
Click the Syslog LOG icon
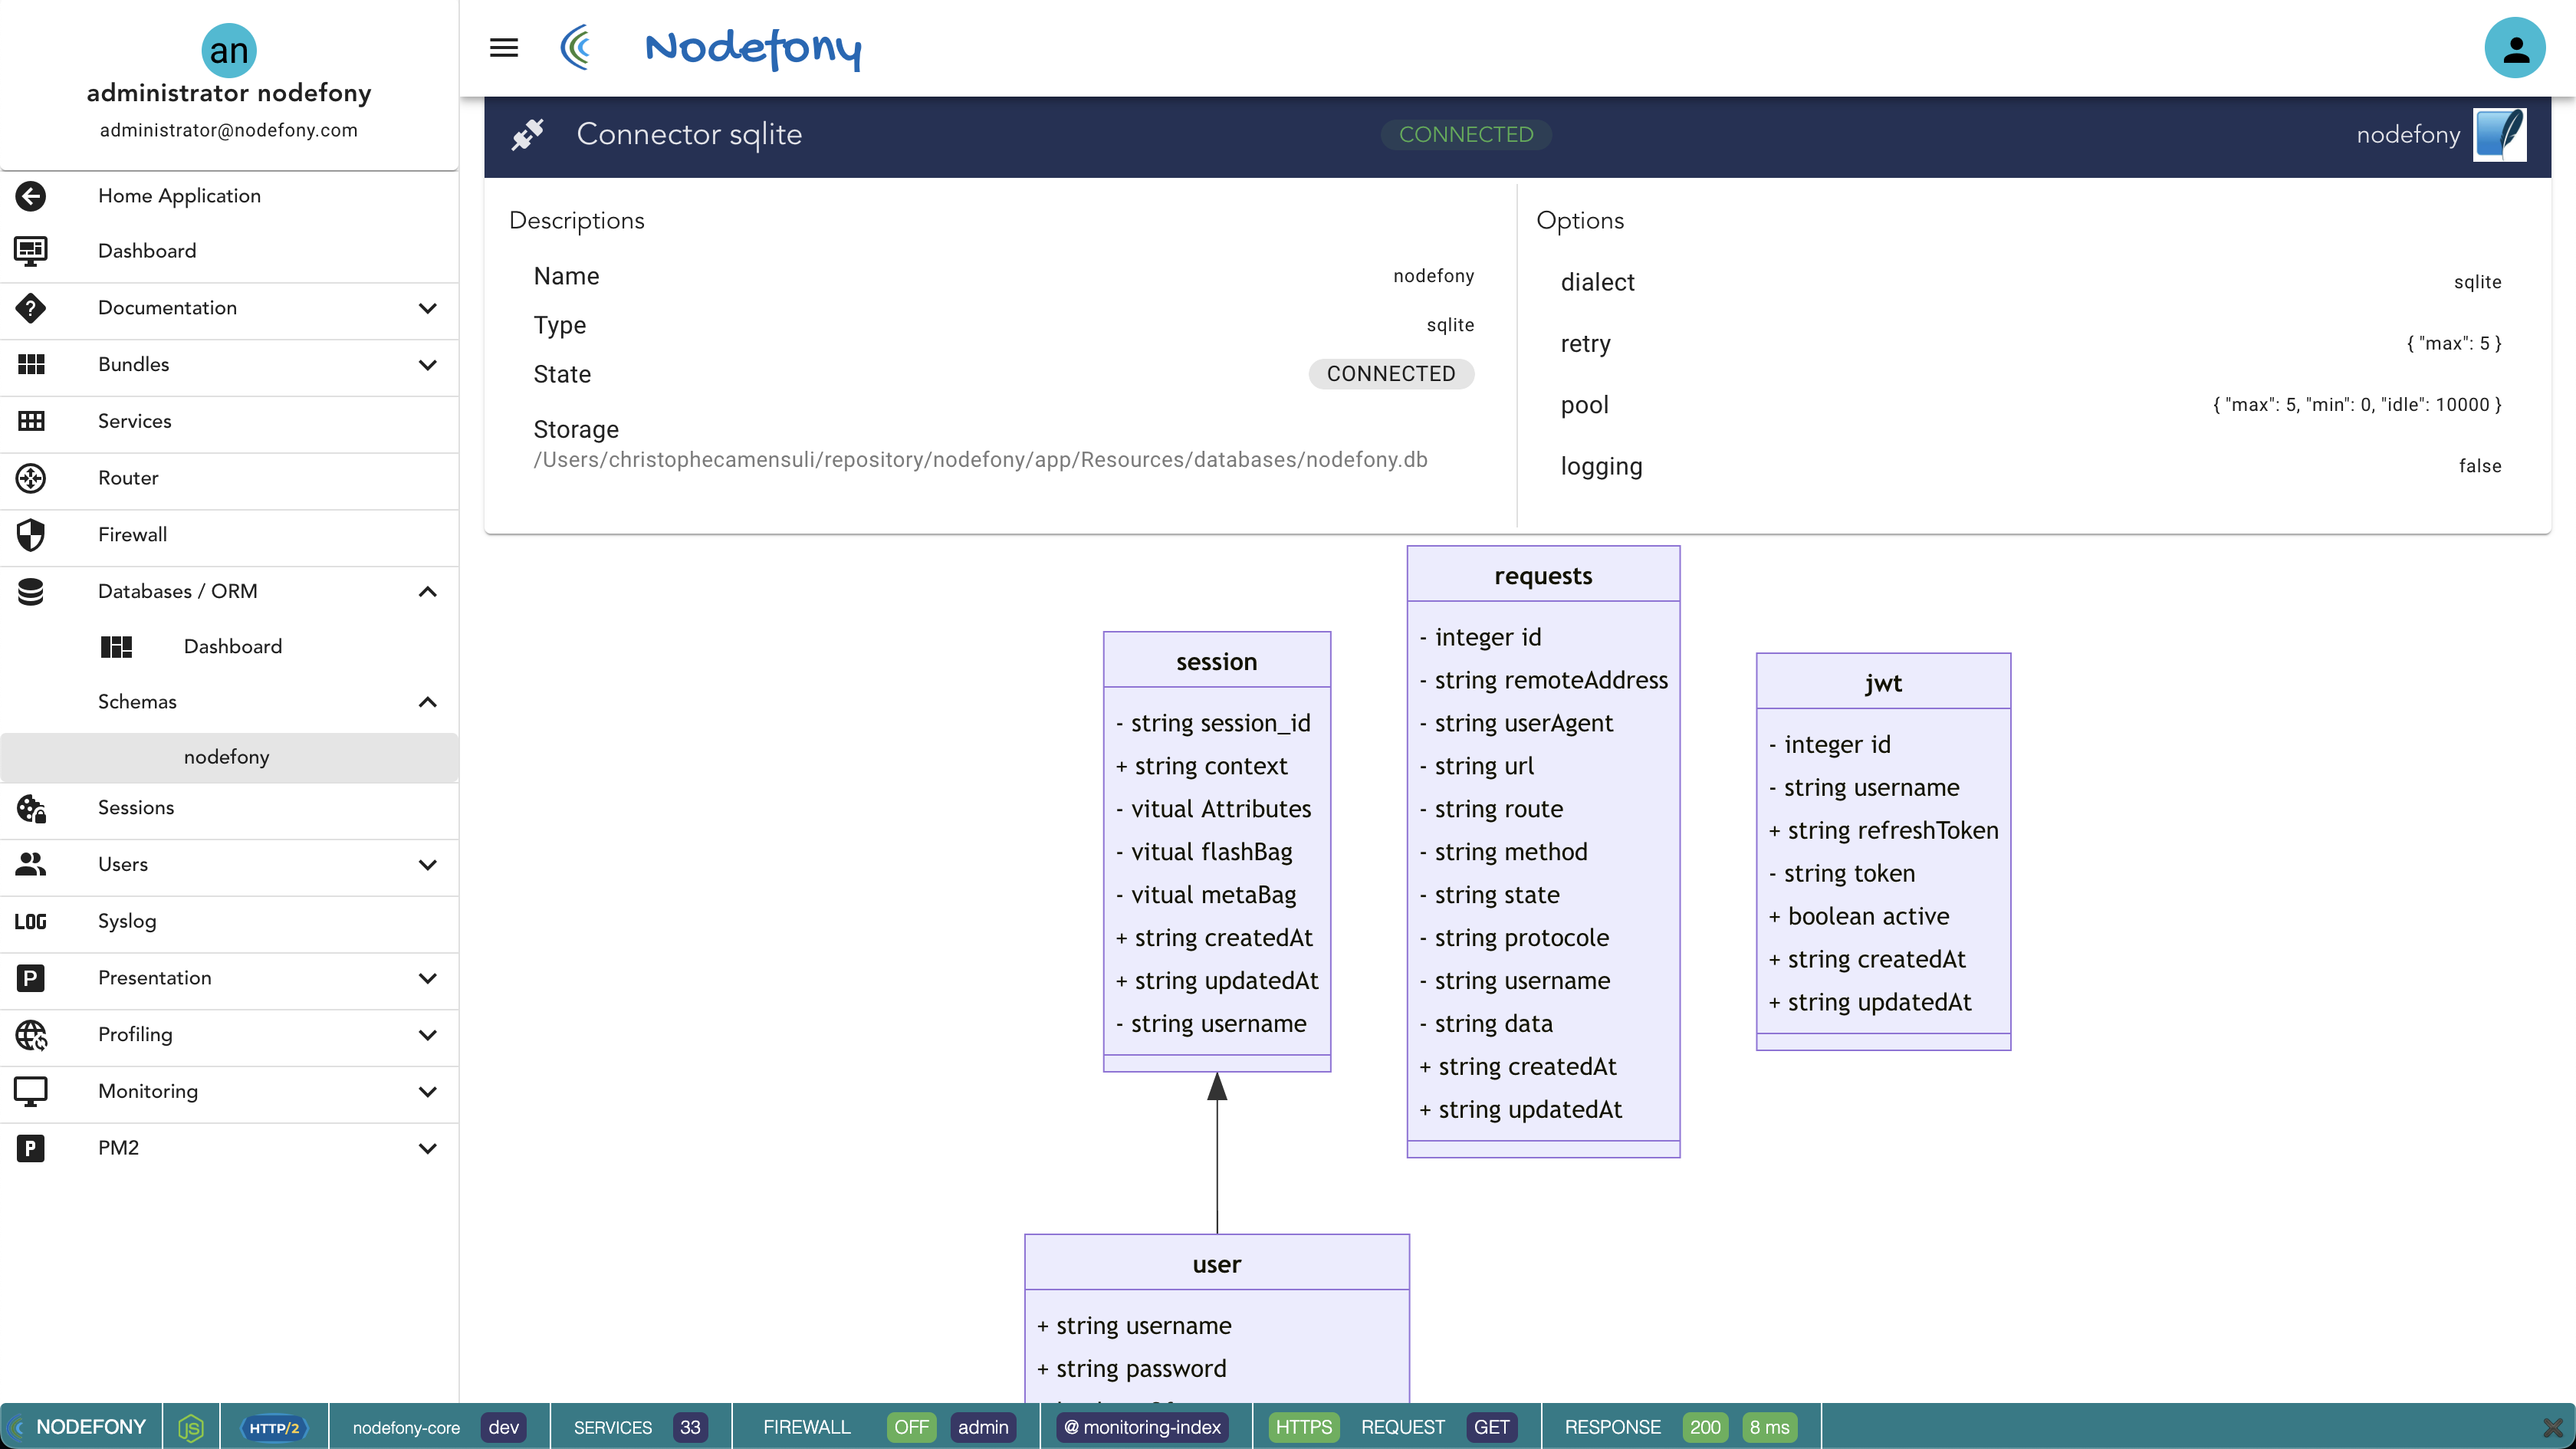click(x=31, y=921)
